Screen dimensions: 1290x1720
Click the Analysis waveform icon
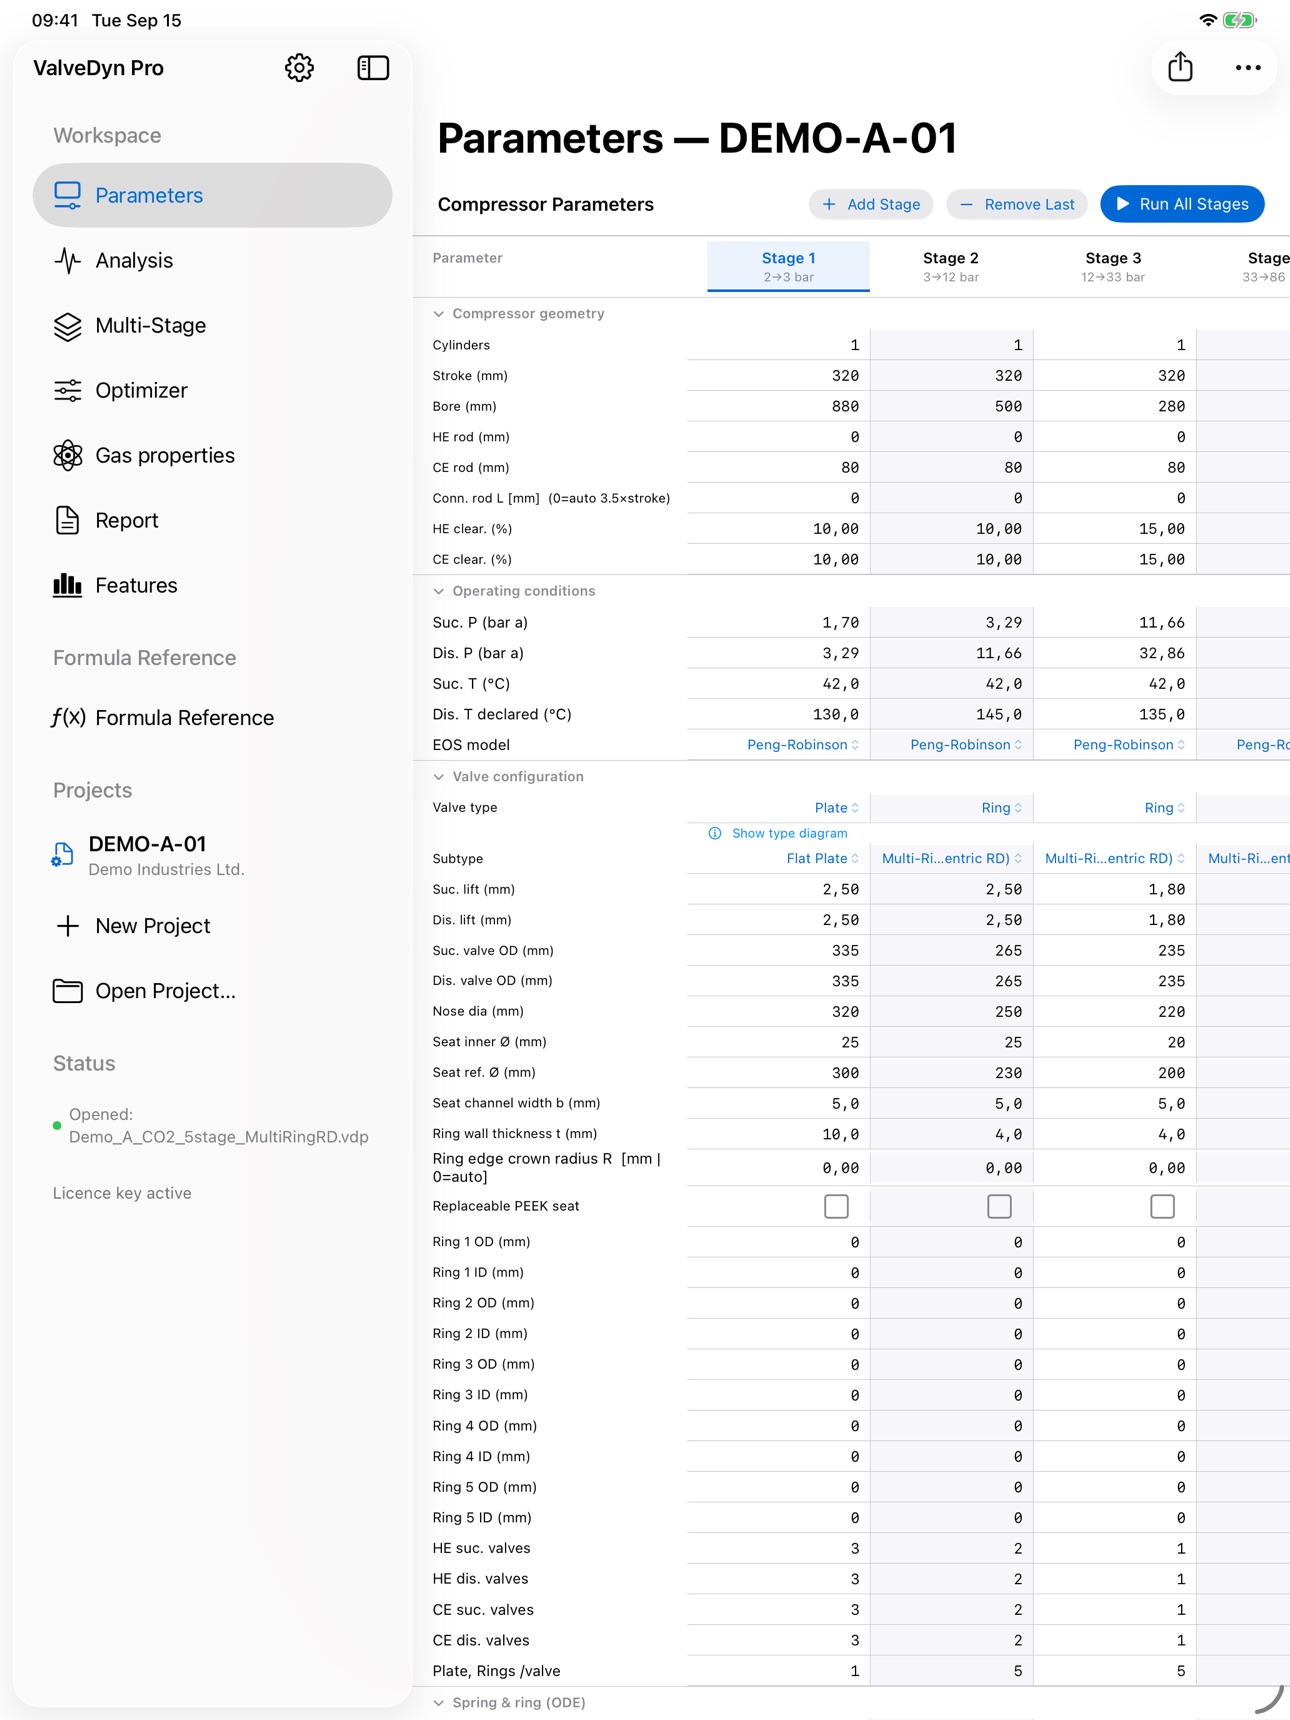click(x=67, y=260)
